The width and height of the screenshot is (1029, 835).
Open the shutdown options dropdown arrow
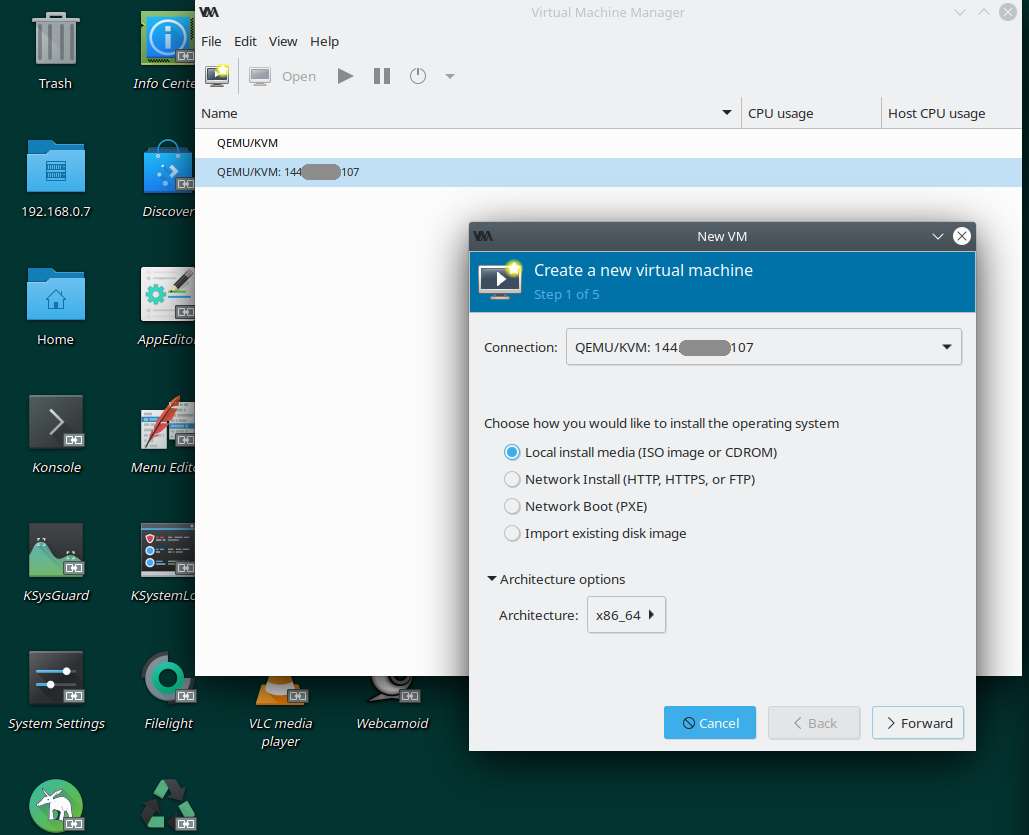tap(450, 76)
